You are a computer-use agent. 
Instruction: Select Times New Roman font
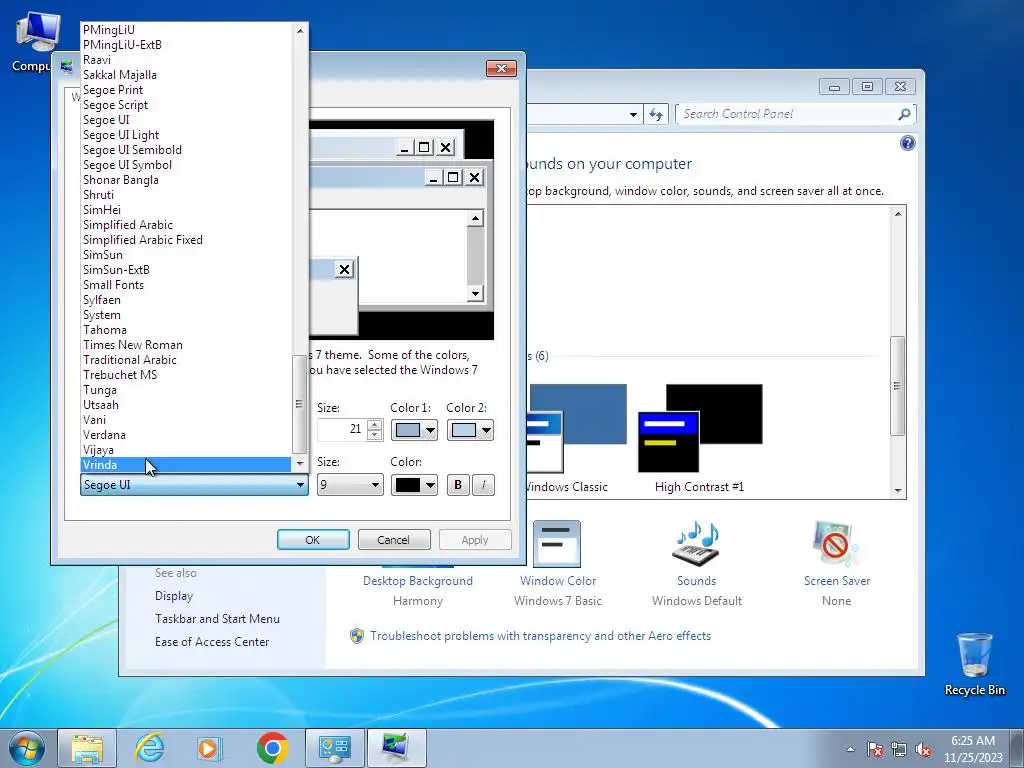click(x=185, y=344)
